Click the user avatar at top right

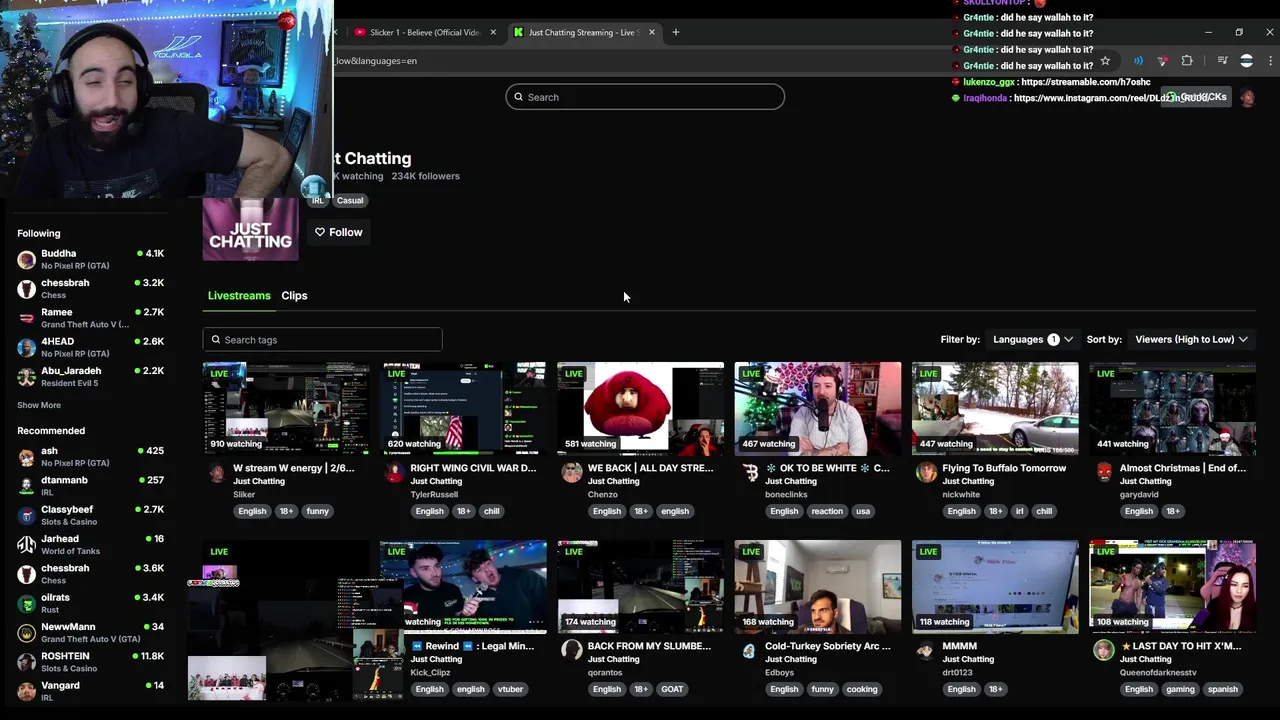(1247, 98)
